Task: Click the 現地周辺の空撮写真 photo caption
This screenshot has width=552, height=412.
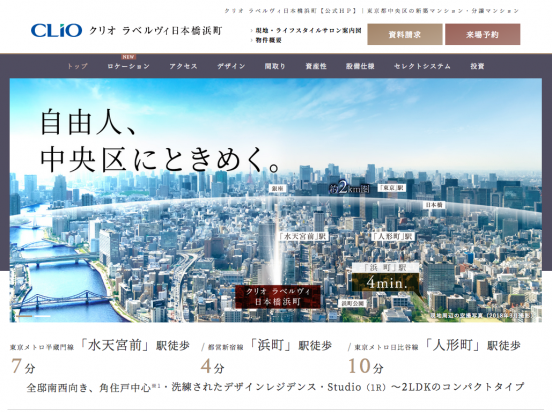Action: tap(481, 316)
